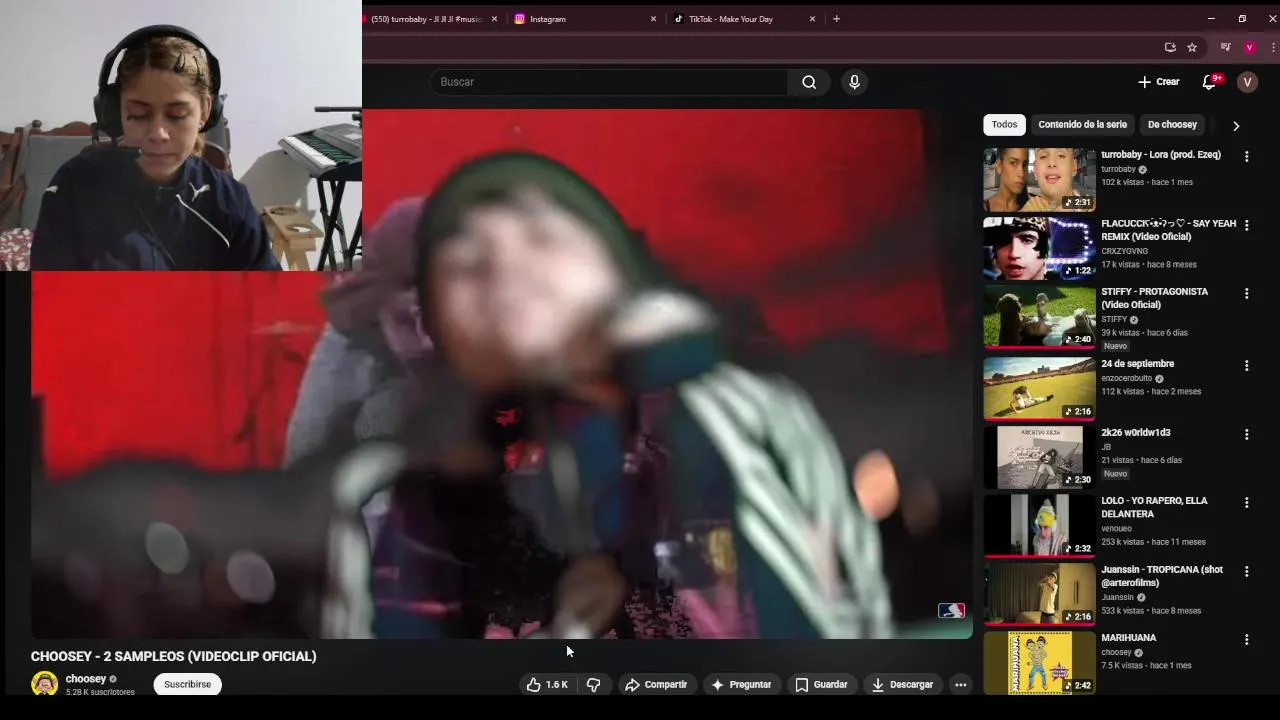Open more actions ellipsis below video

pyautogui.click(x=960, y=685)
